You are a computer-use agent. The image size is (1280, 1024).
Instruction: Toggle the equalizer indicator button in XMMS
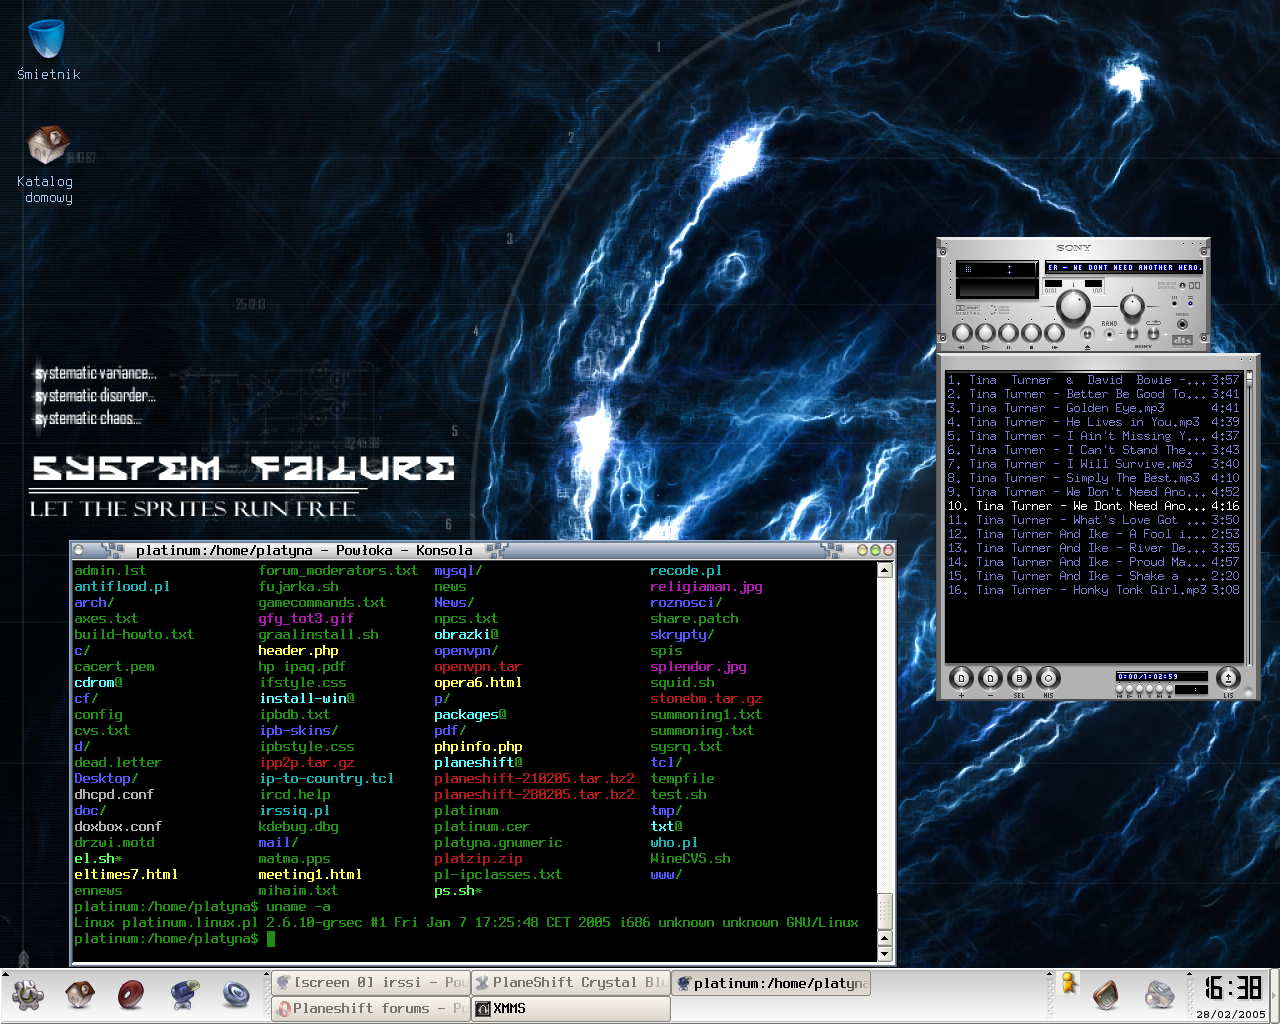pos(1174,303)
